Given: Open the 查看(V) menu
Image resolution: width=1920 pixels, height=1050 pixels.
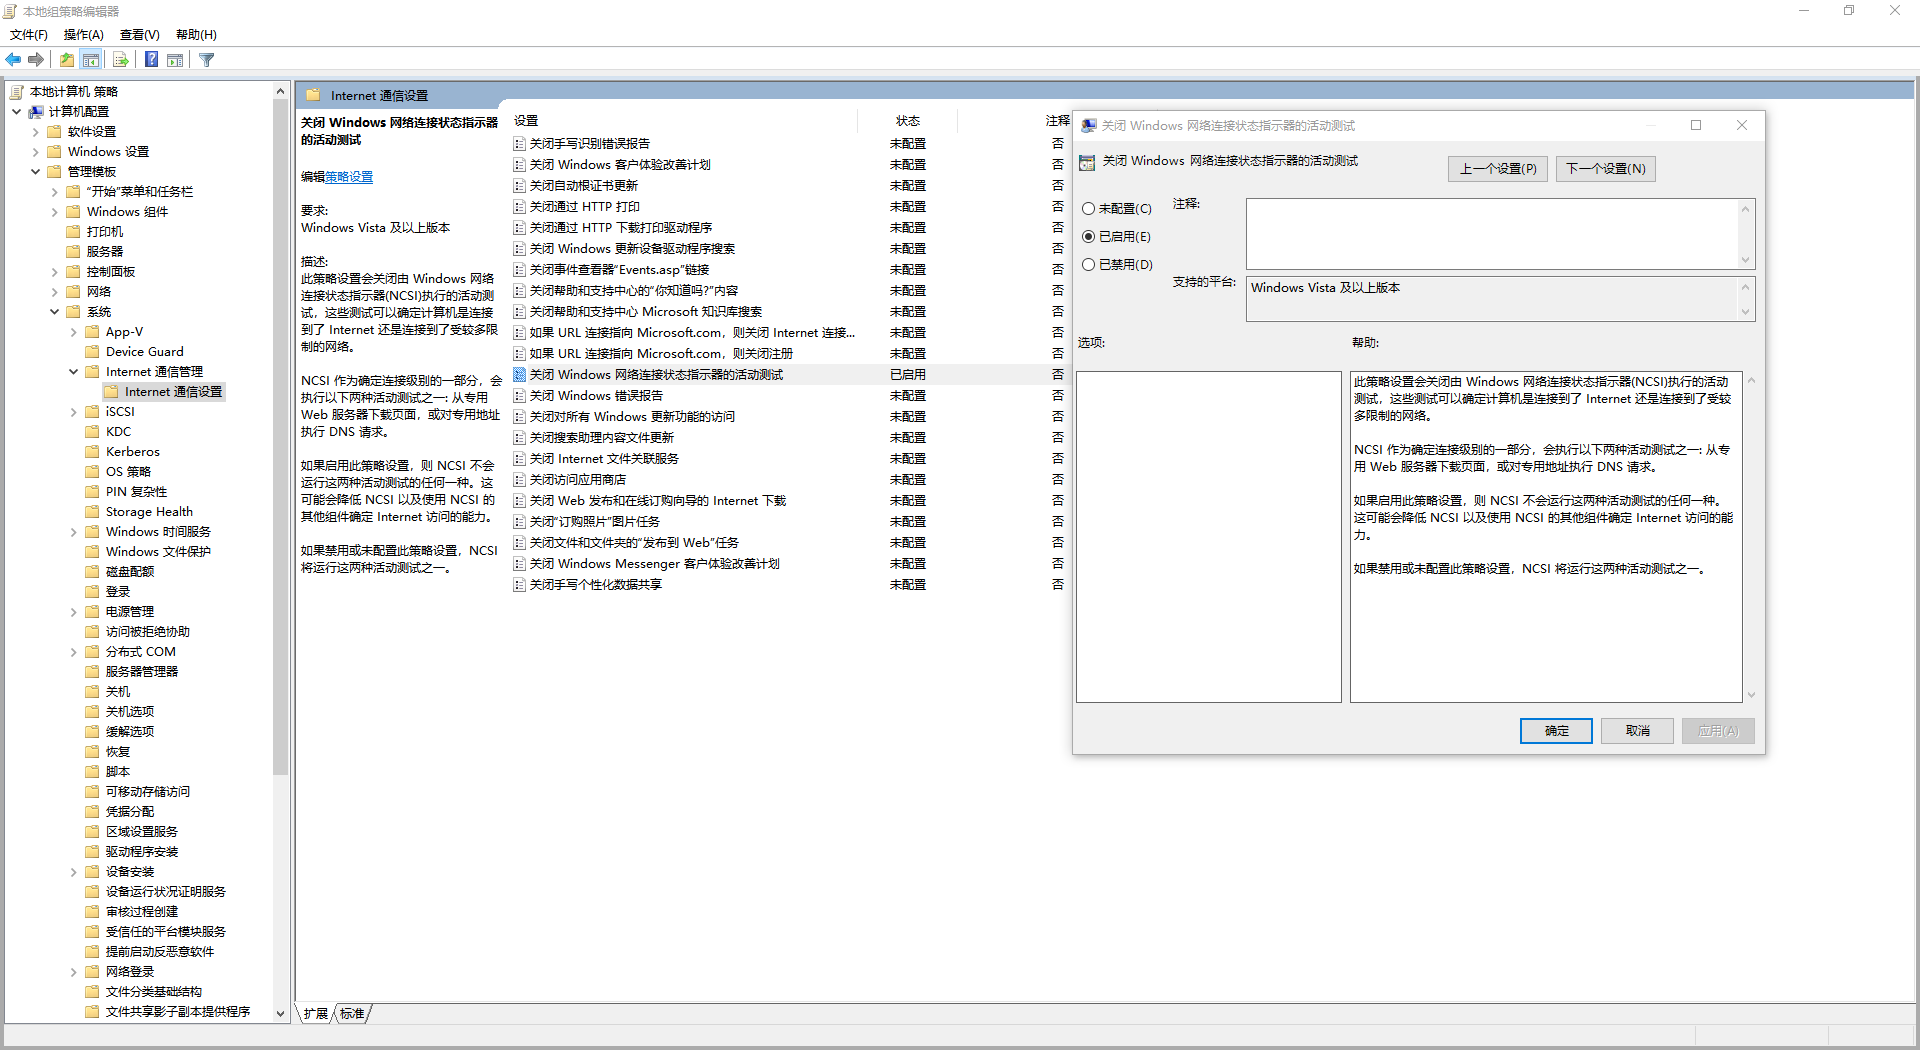Looking at the screenshot, I should [138, 34].
